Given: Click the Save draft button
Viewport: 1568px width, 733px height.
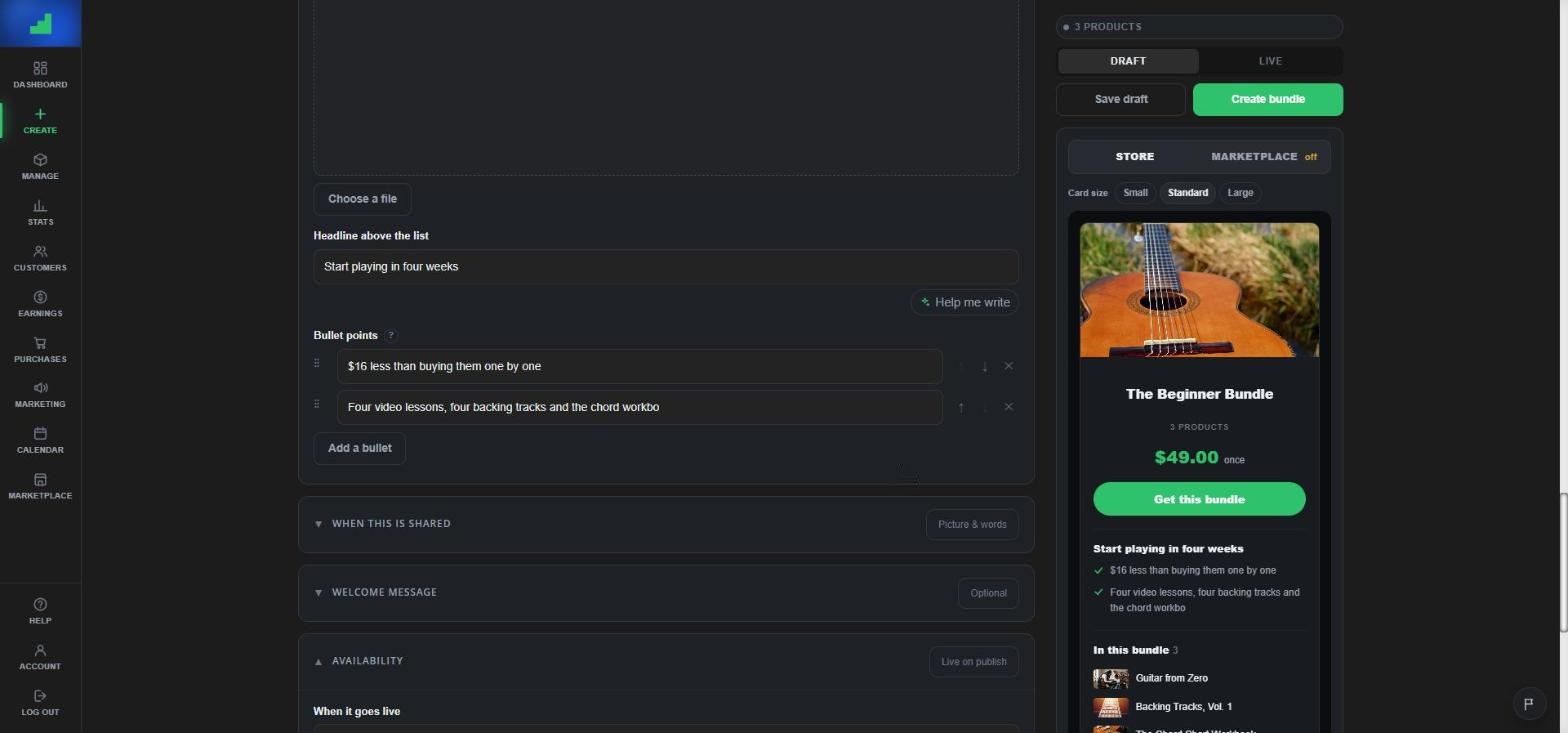Looking at the screenshot, I should pos(1121,99).
